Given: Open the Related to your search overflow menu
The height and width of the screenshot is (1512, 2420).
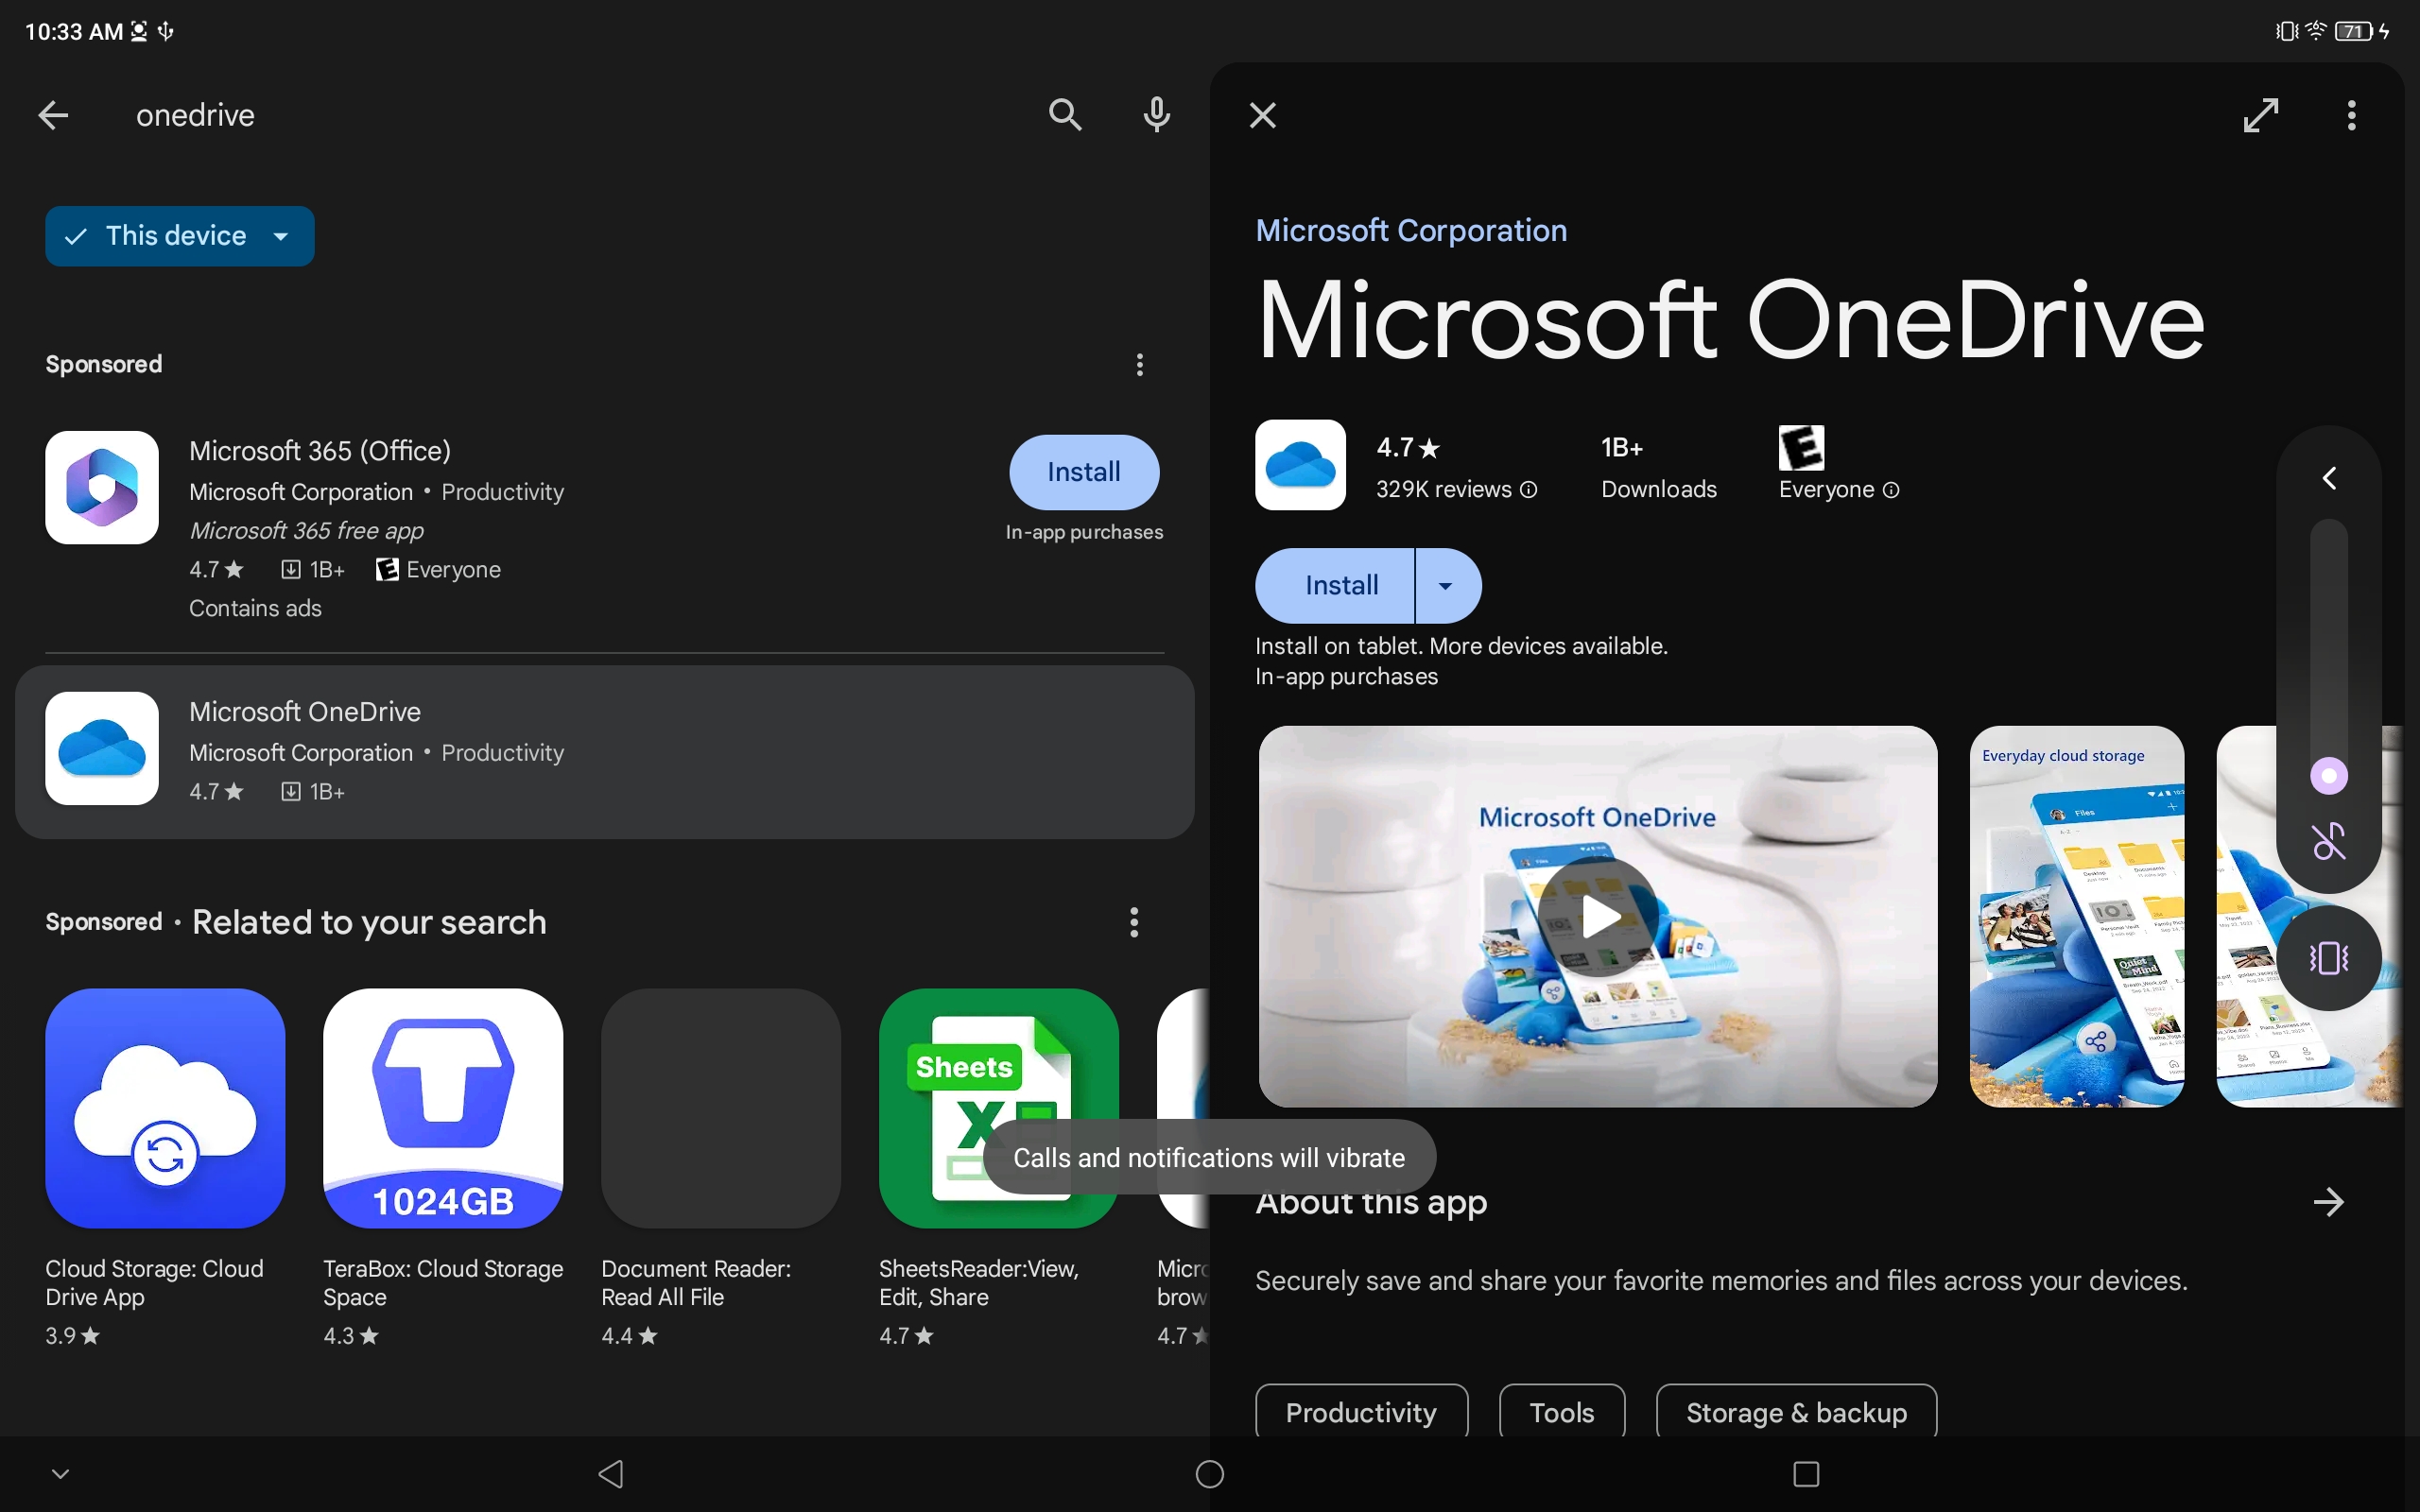Looking at the screenshot, I should pyautogui.click(x=1133, y=922).
